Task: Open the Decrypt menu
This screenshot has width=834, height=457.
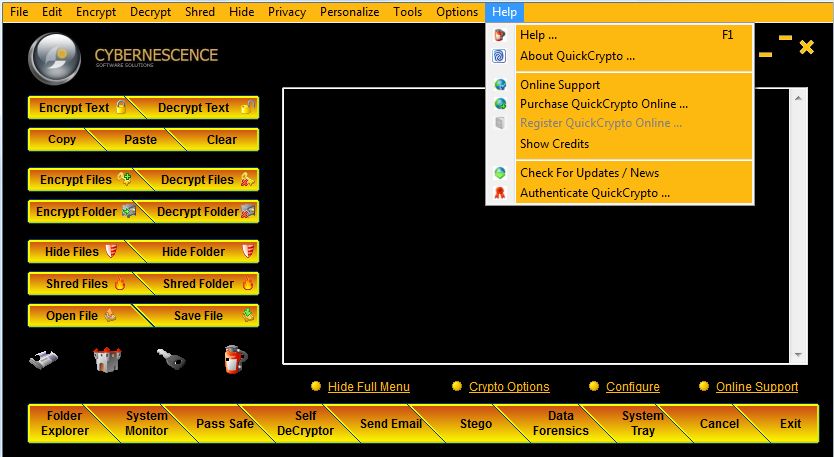Action: pos(151,12)
